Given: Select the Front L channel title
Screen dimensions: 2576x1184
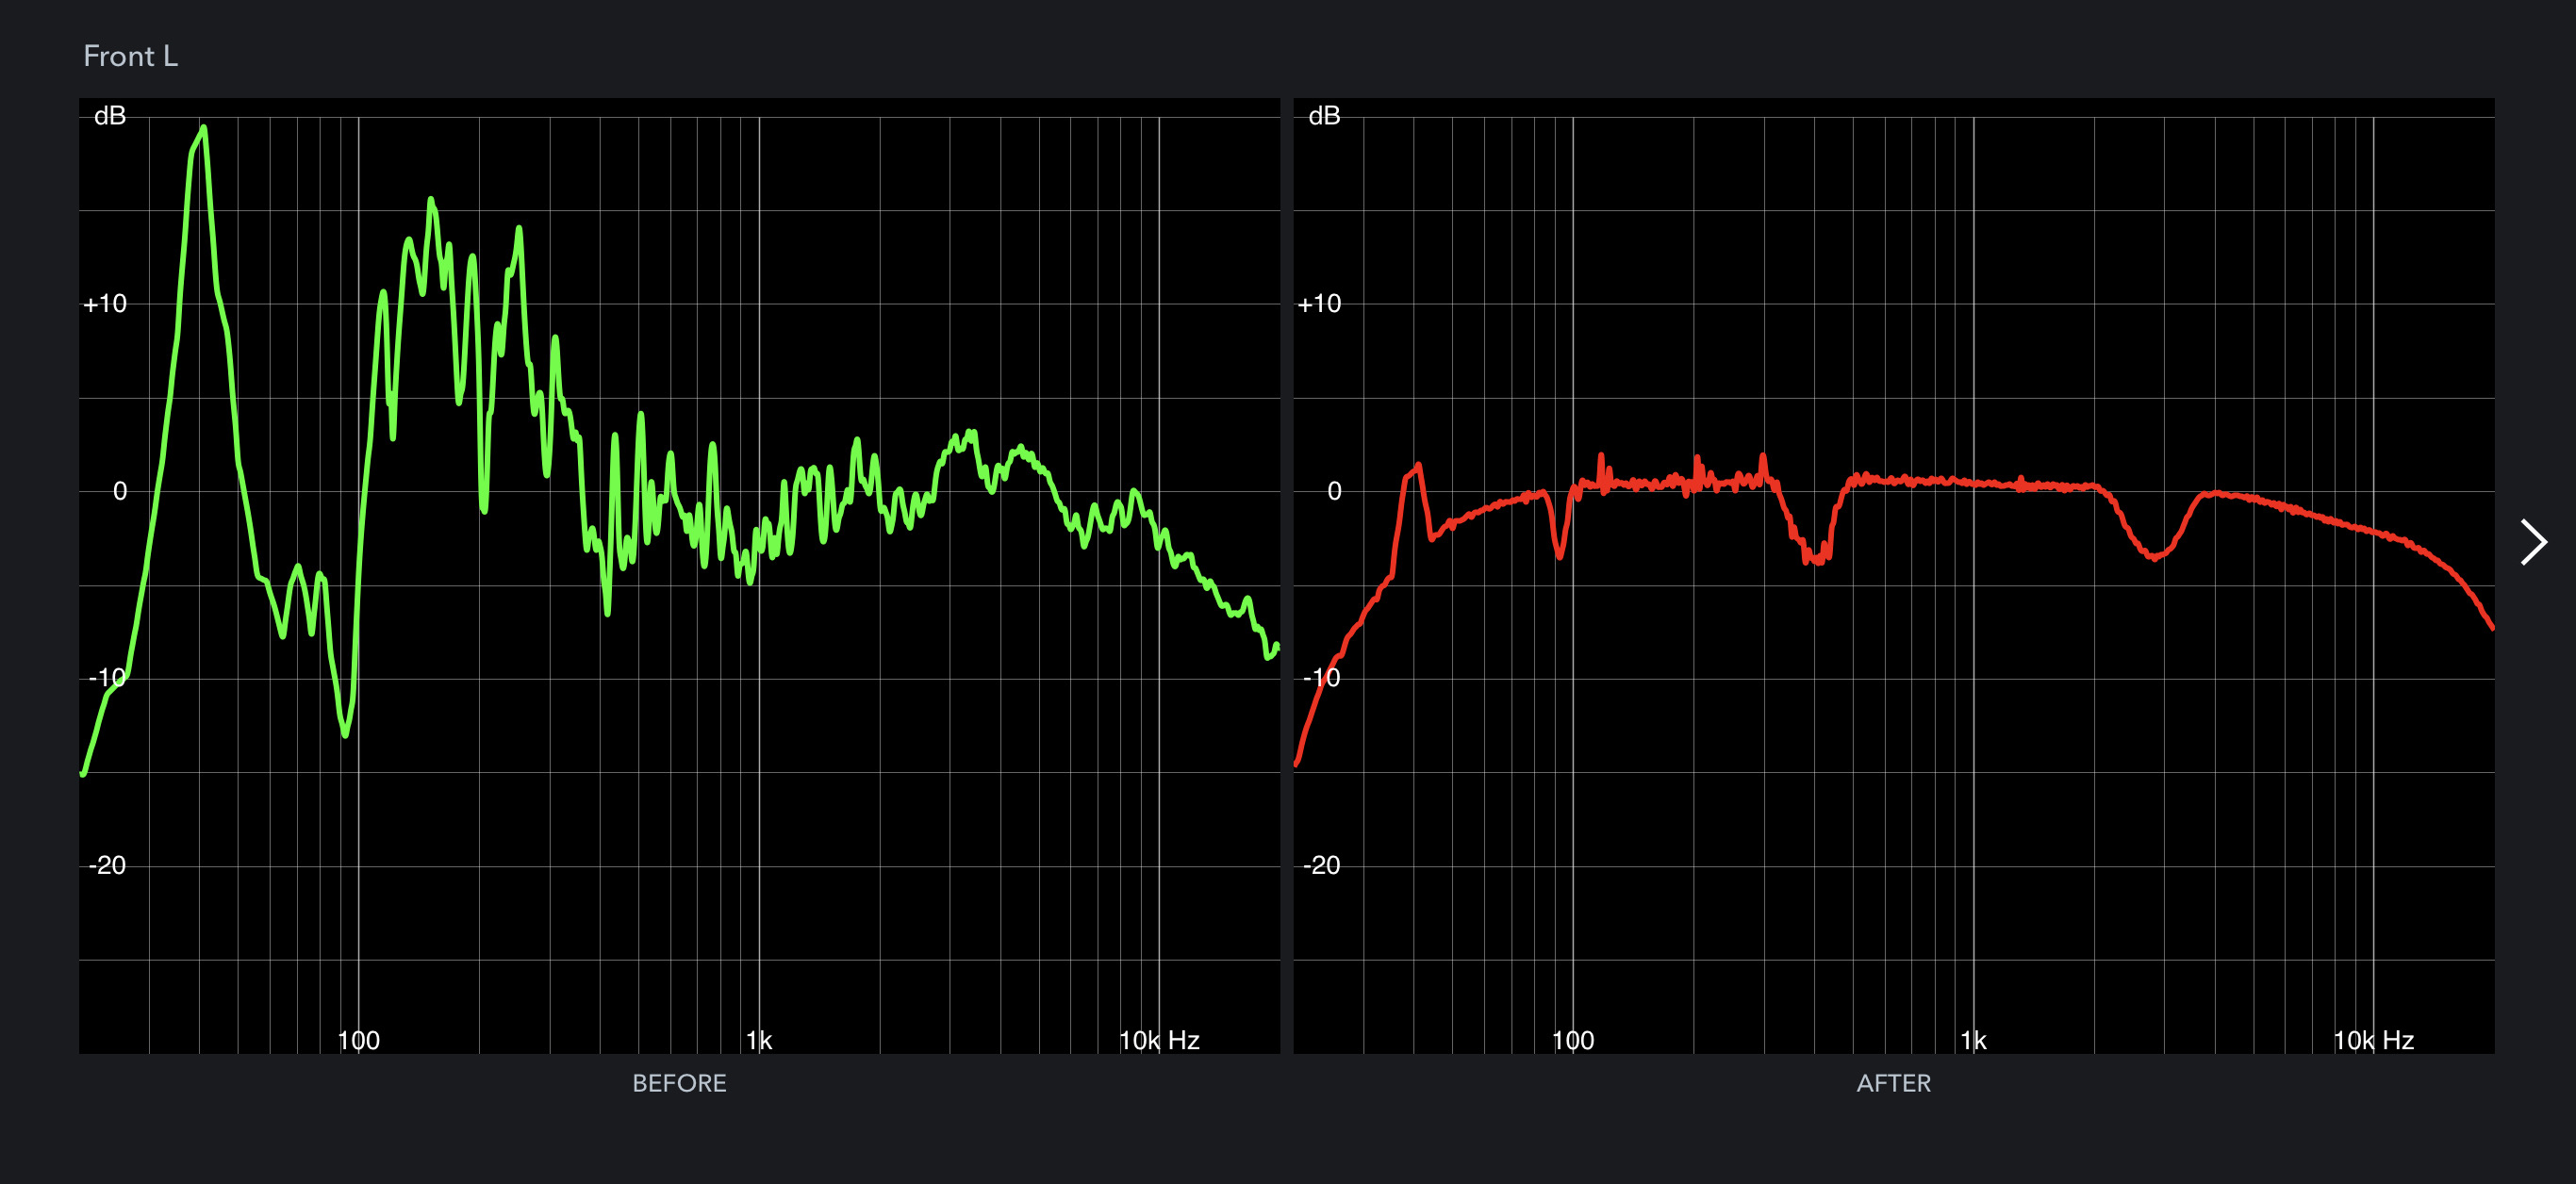Looking at the screenshot, I should 130,56.
